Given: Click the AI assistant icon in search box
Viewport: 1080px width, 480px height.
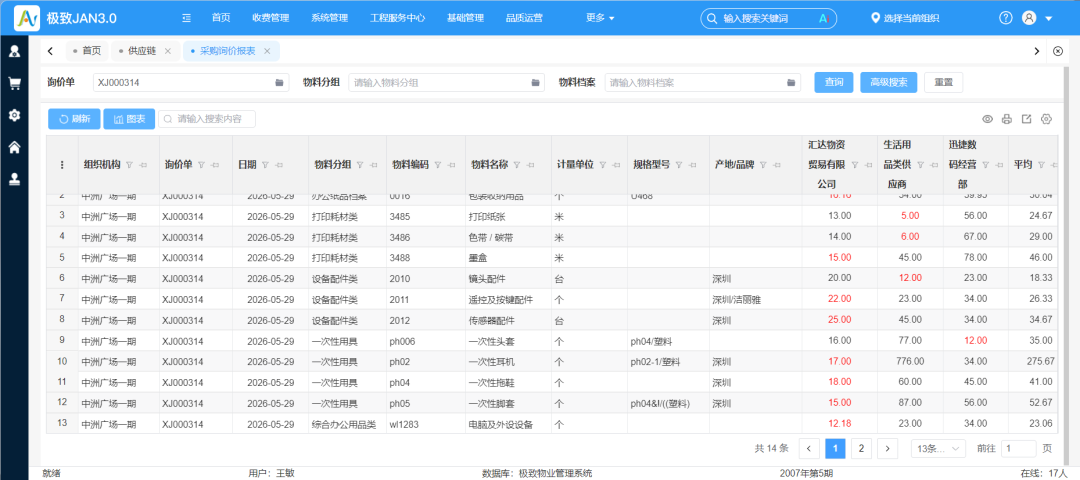Looking at the screenshot, I should 822,19.
